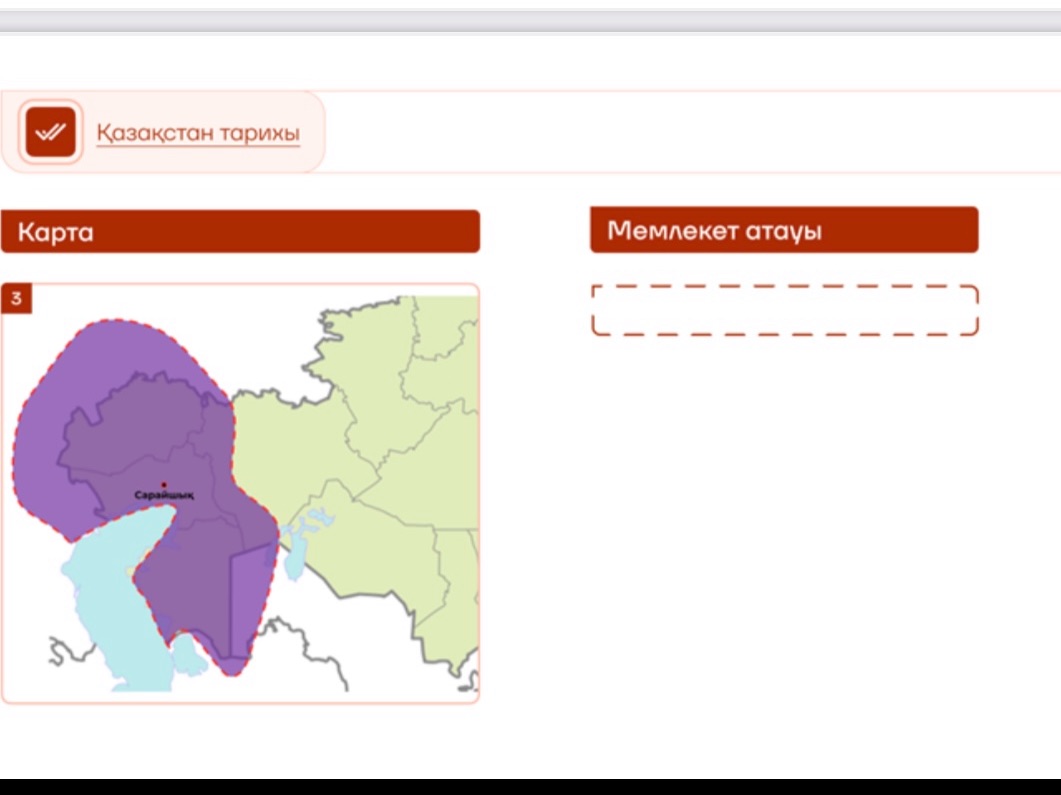Click the Мемлекет атауы header bar
1061x795 pixels.
[x=785, y=229]
